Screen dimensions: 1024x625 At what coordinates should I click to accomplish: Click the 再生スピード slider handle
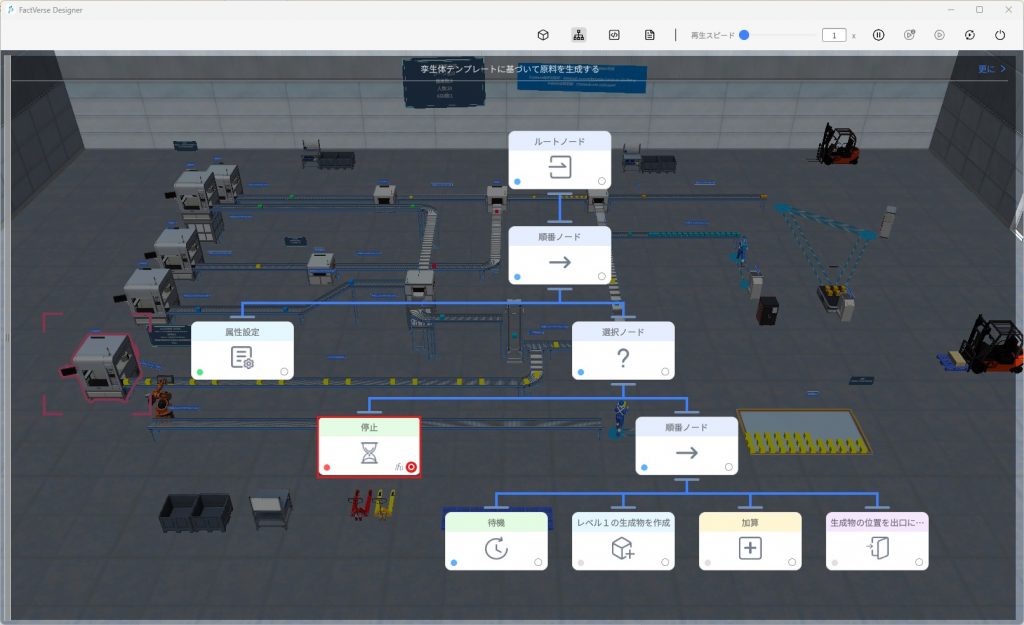point(744,35)
